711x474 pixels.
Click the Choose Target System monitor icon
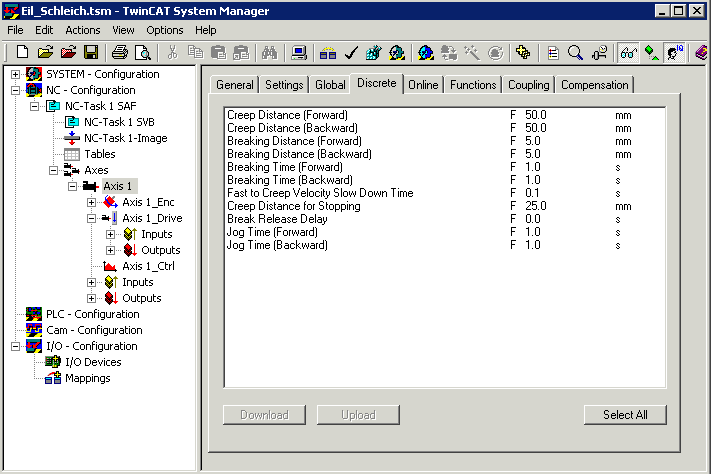click(299, 53)
